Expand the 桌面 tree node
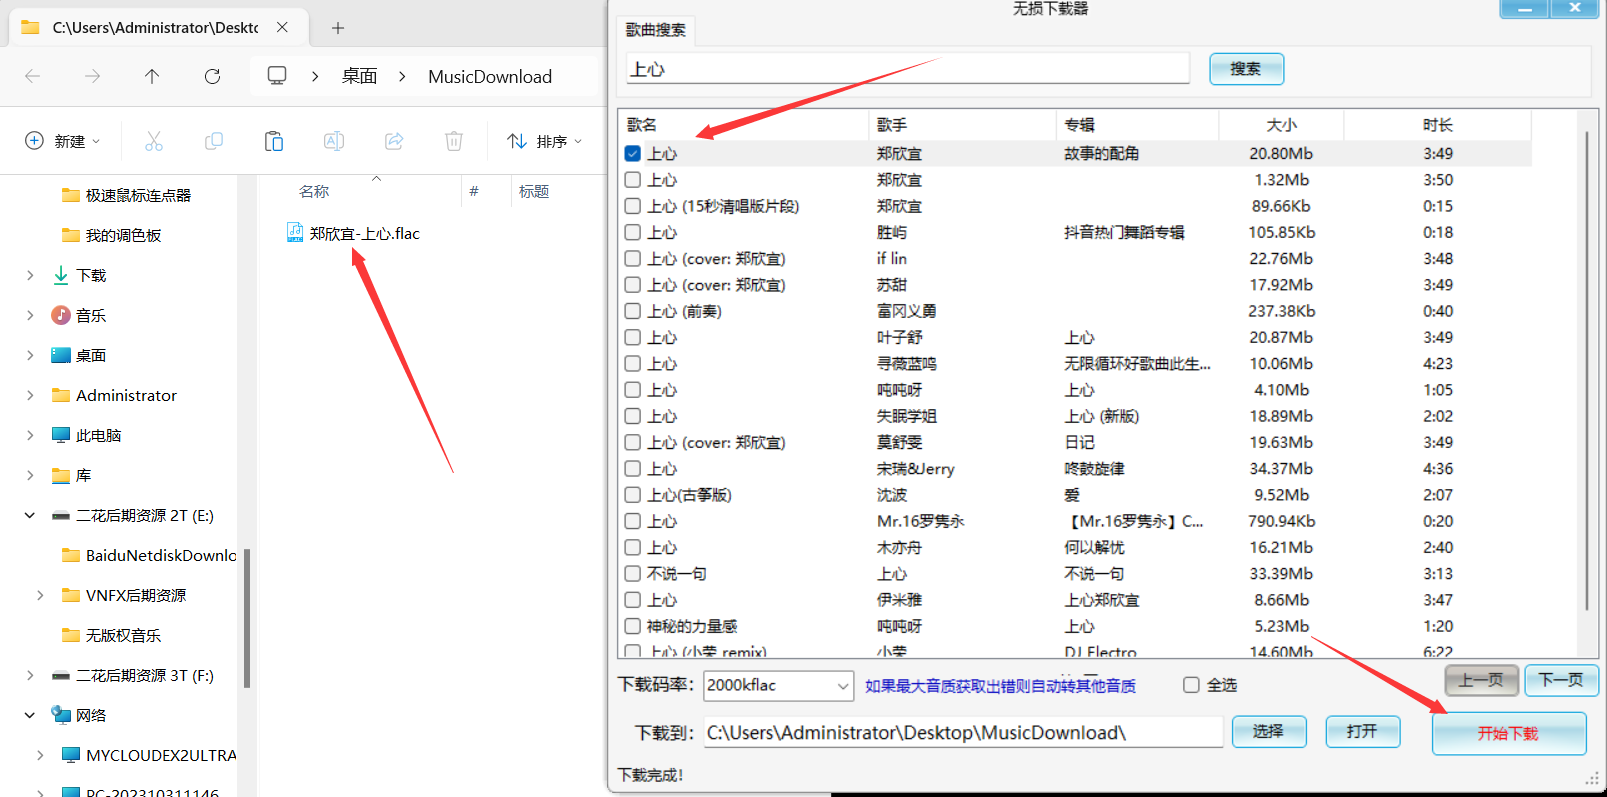Image resolution: width=1607 pixels, height=797 pixels. click(30, 355)
